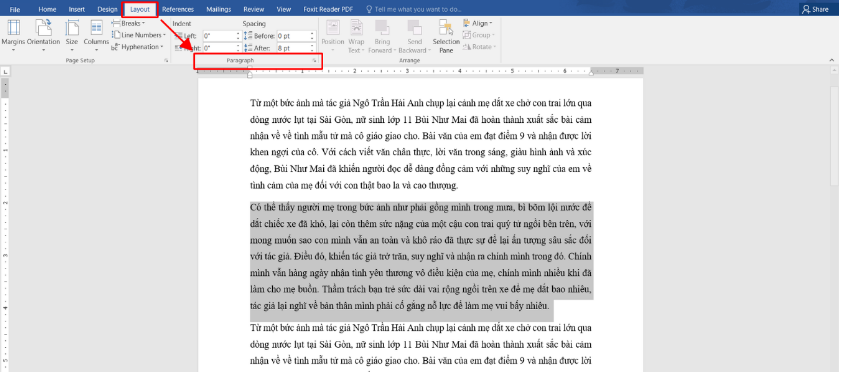
Task: Open the Paragraph dialog launcher
Action: [x=314, y=61]
